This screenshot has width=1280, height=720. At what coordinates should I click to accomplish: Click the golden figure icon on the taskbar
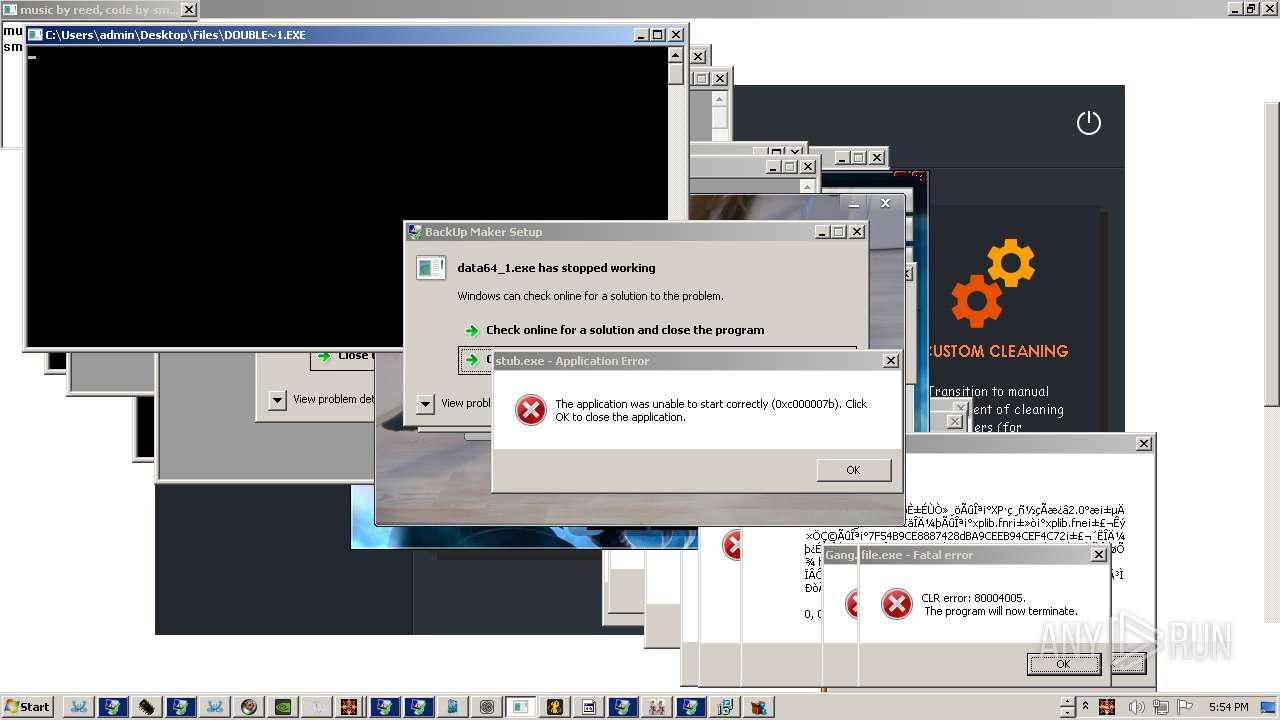tap(555, 707)
